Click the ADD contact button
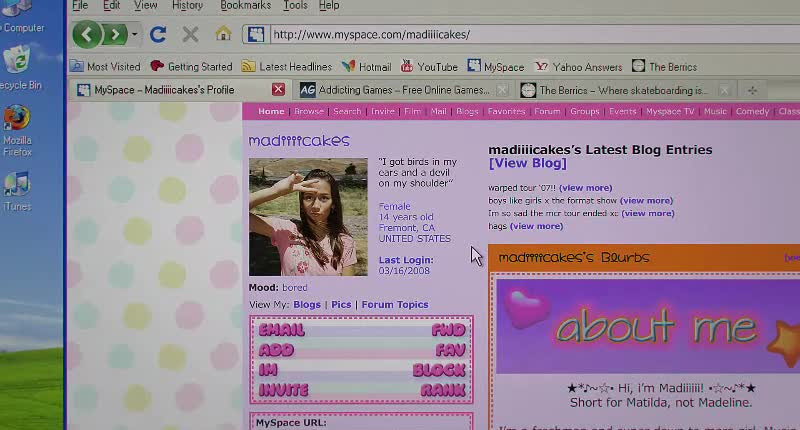Image resolution: width=800 pixels, height=430 pixels. point(276,350)
